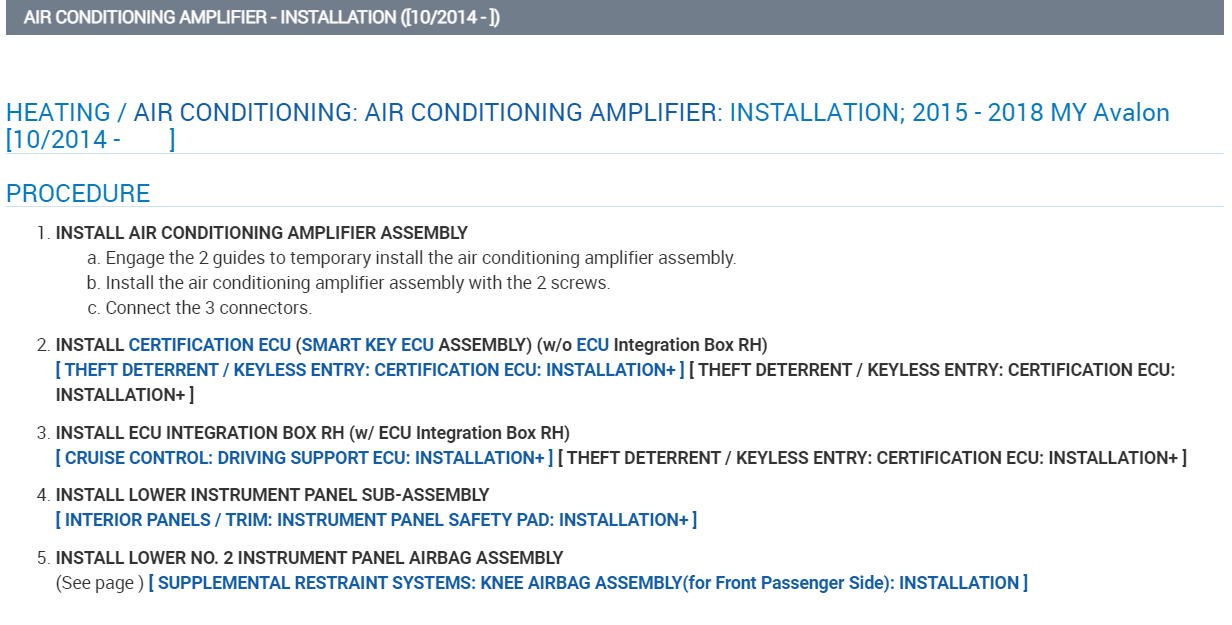Click step 1 Install Air Conditioning Amplifier Assembly heading
The image size is (1232, 625).
click(x=261, y=233)
